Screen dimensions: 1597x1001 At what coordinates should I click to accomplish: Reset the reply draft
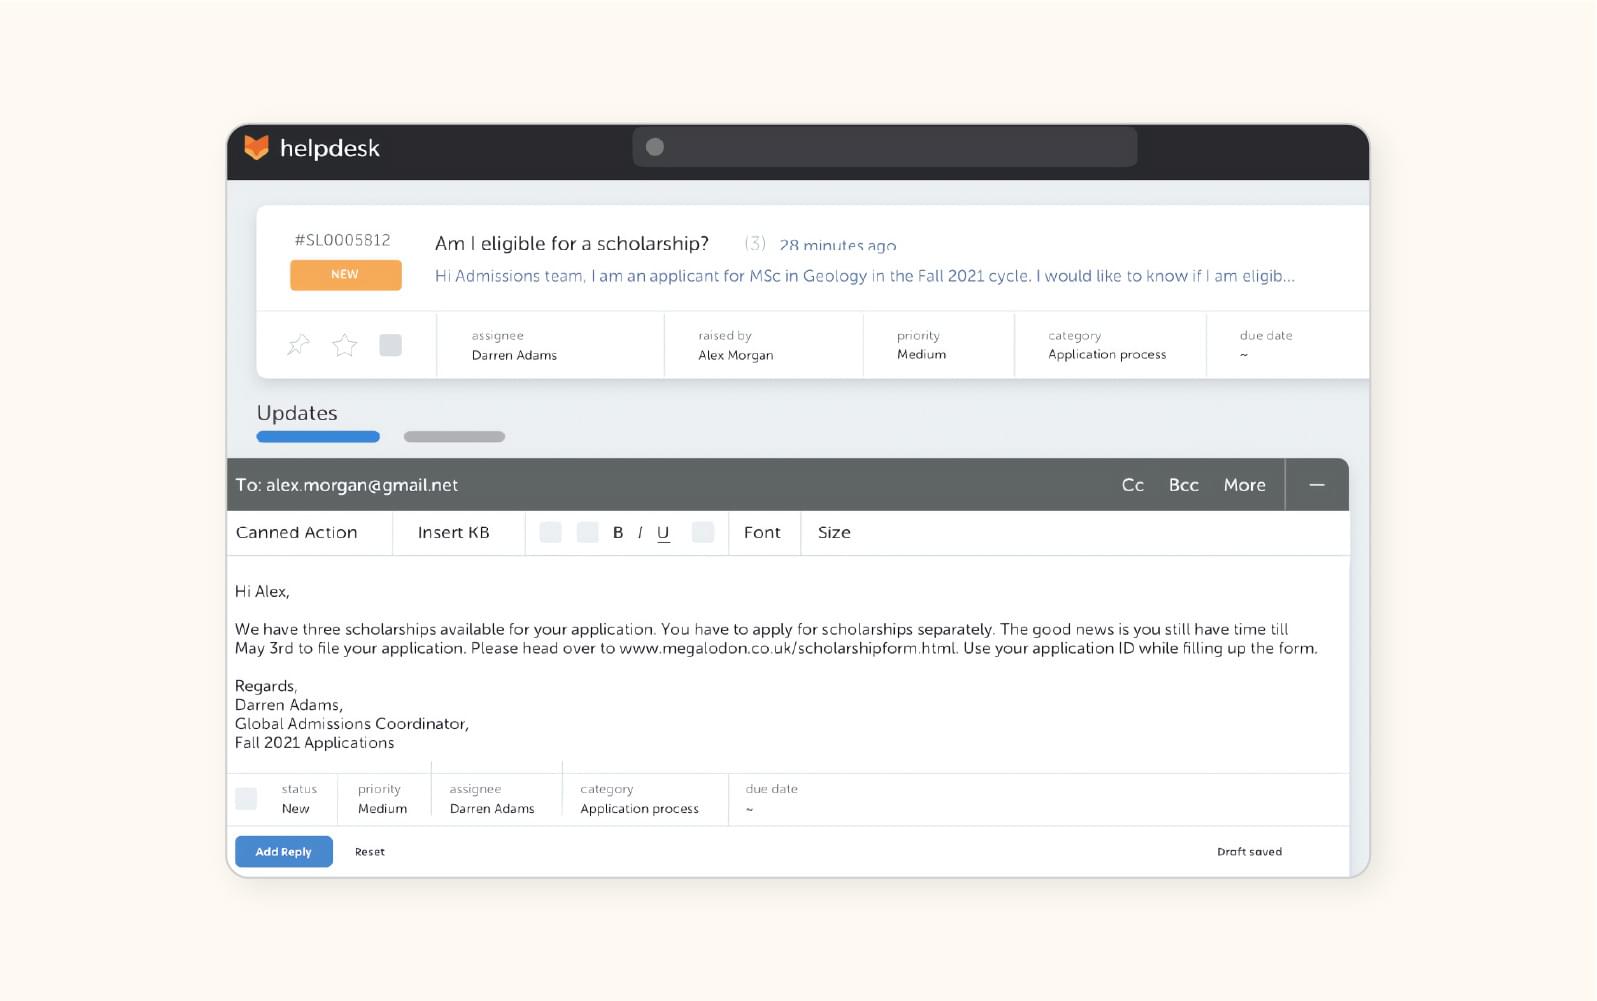click(370, 852)
